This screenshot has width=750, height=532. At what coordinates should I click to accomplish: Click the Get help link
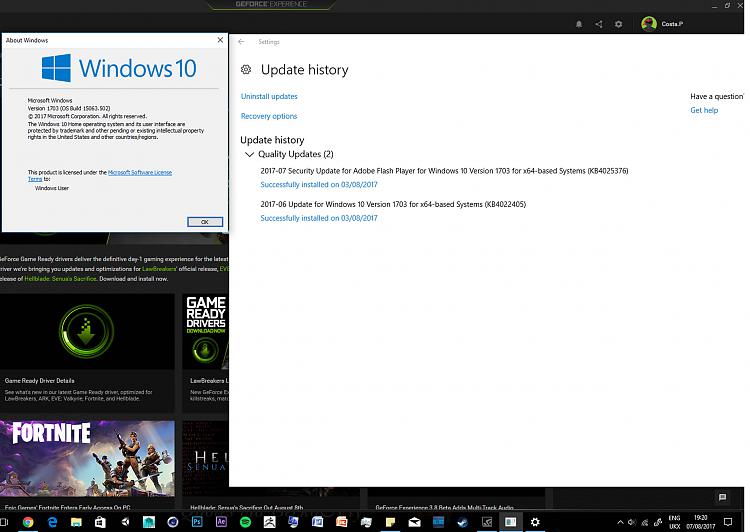704,110
